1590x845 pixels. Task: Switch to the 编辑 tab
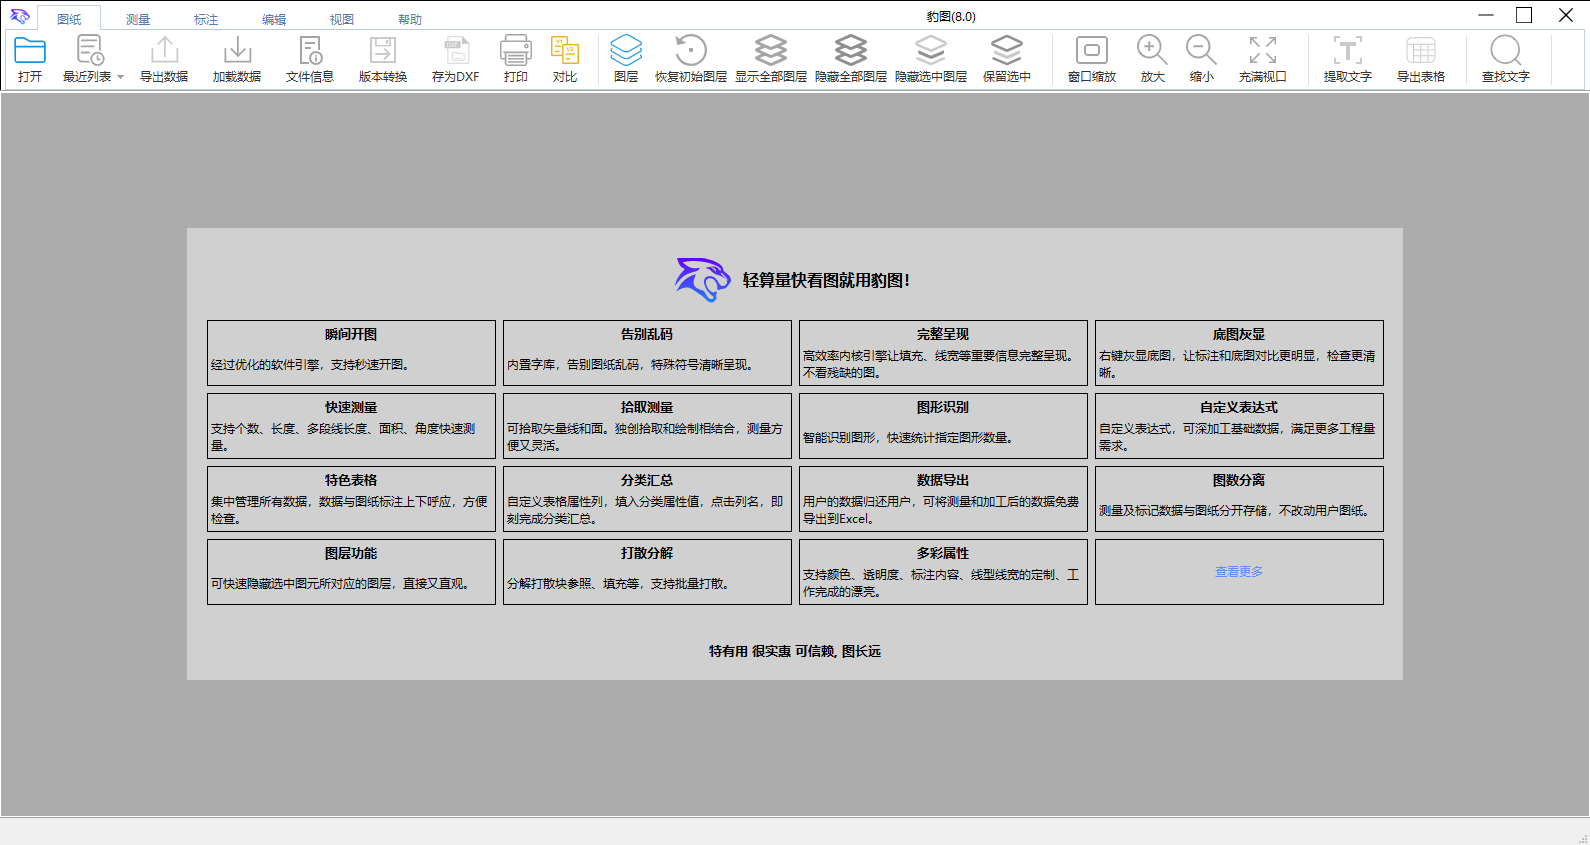click(274, 19)
